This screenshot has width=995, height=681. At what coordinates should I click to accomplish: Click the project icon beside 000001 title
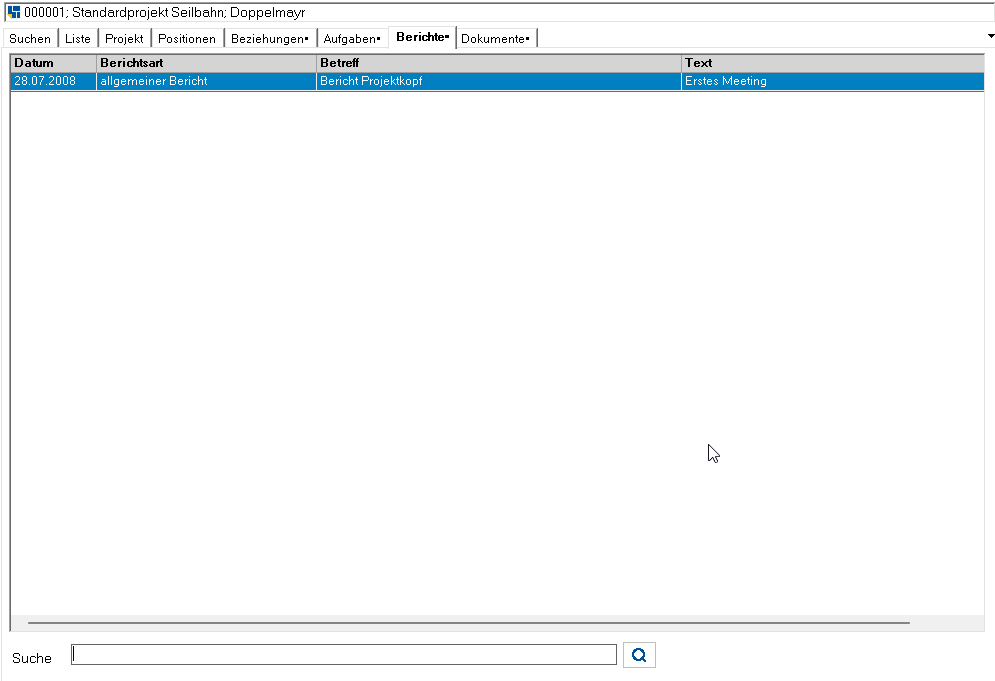pos(14,12)
